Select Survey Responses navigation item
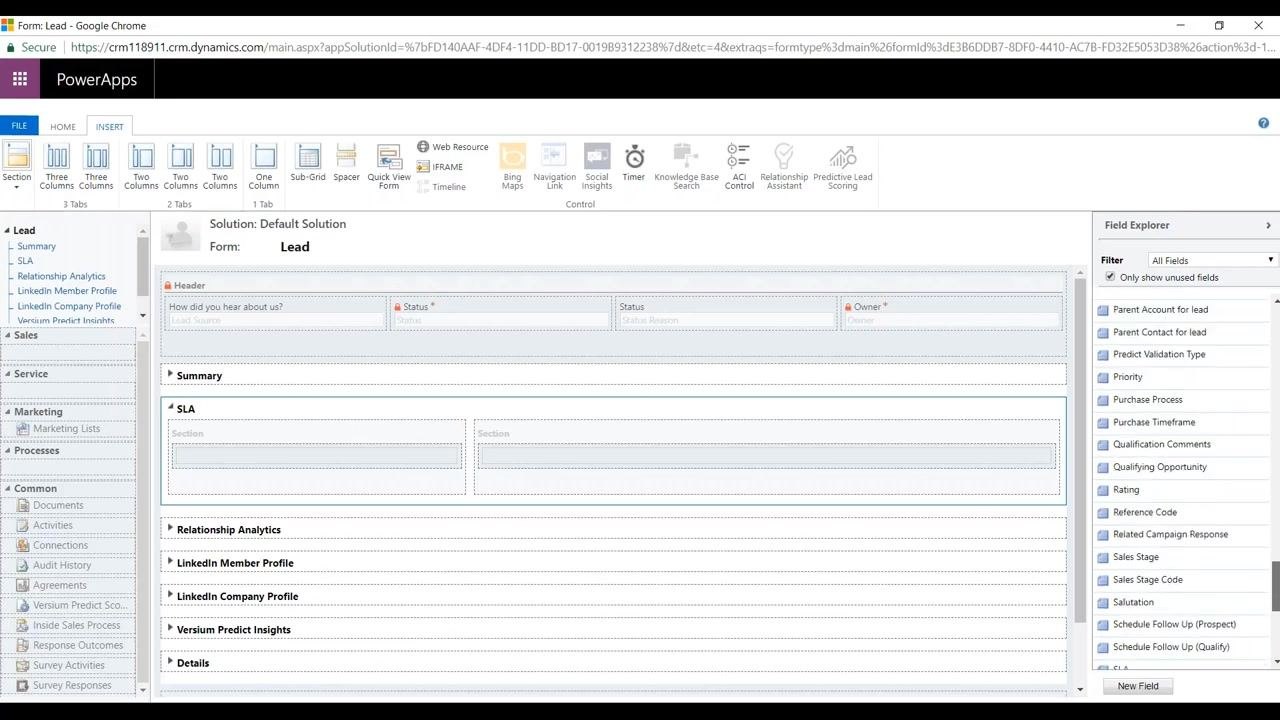The width and height of the screenshot is (1280, 720). (72, 685)
